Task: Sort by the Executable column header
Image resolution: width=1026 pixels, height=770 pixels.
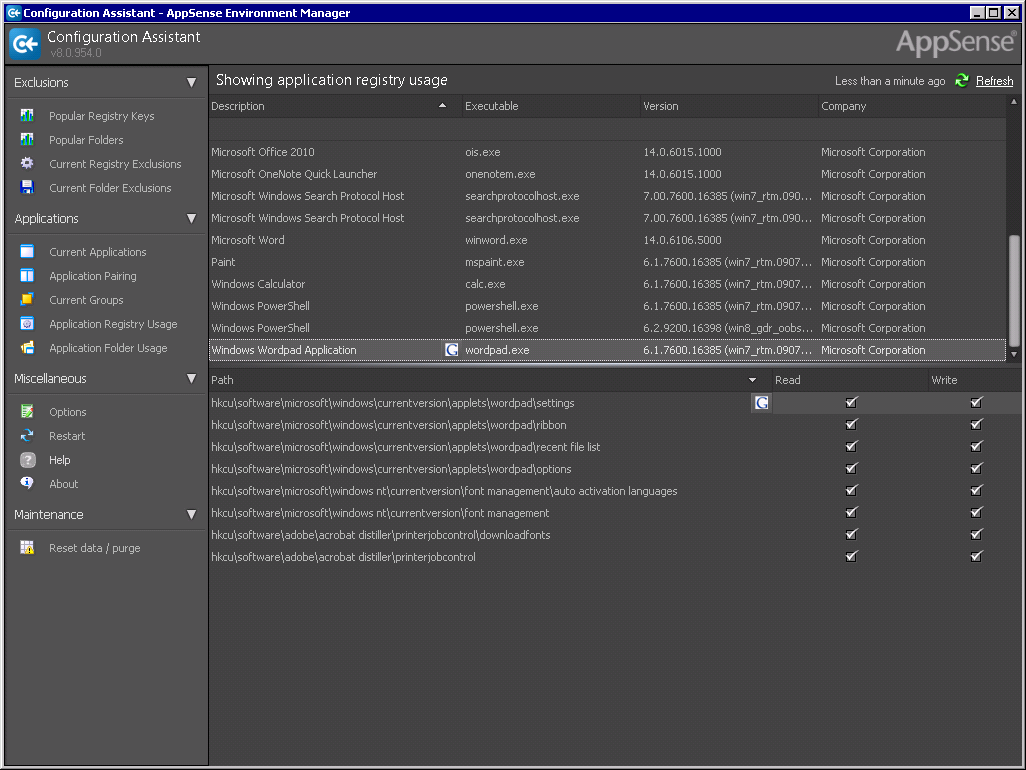Action: click(552, 106)
